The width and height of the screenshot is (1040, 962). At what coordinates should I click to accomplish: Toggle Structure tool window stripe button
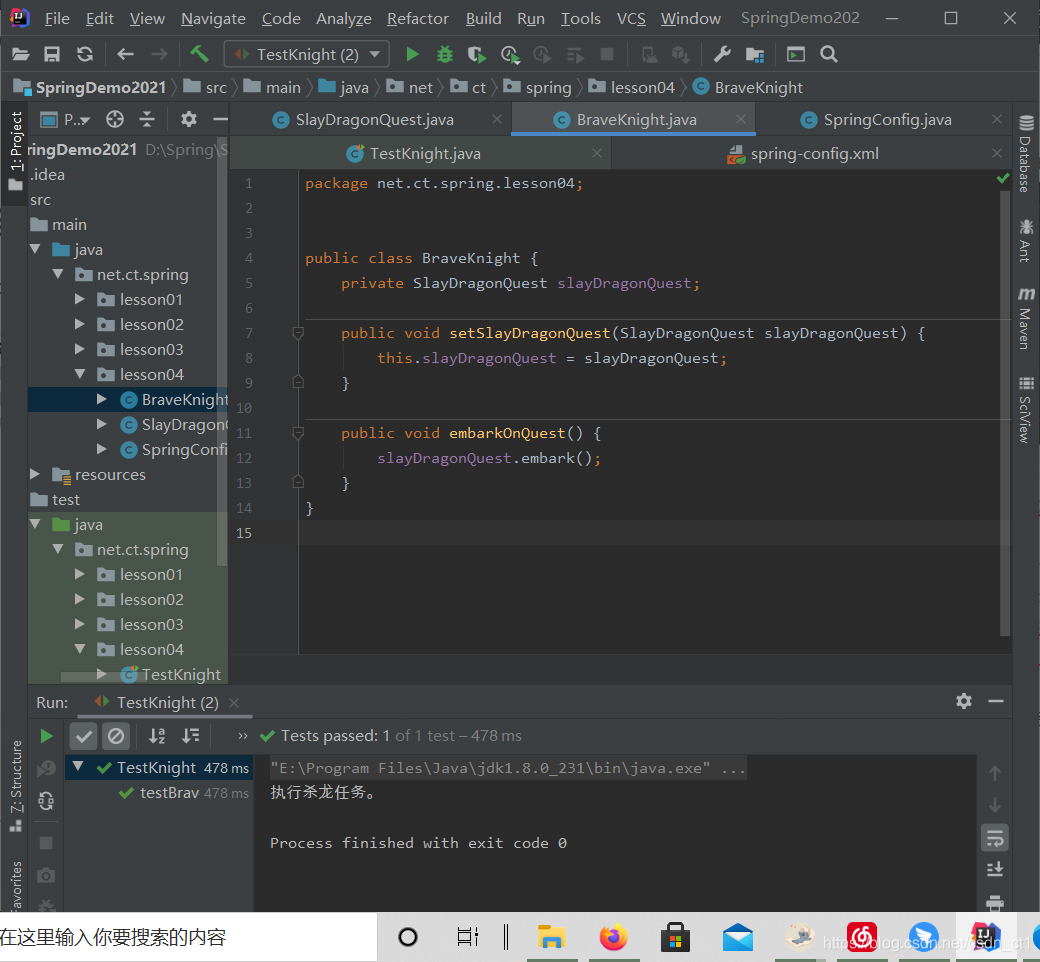(x=16, y=786)
